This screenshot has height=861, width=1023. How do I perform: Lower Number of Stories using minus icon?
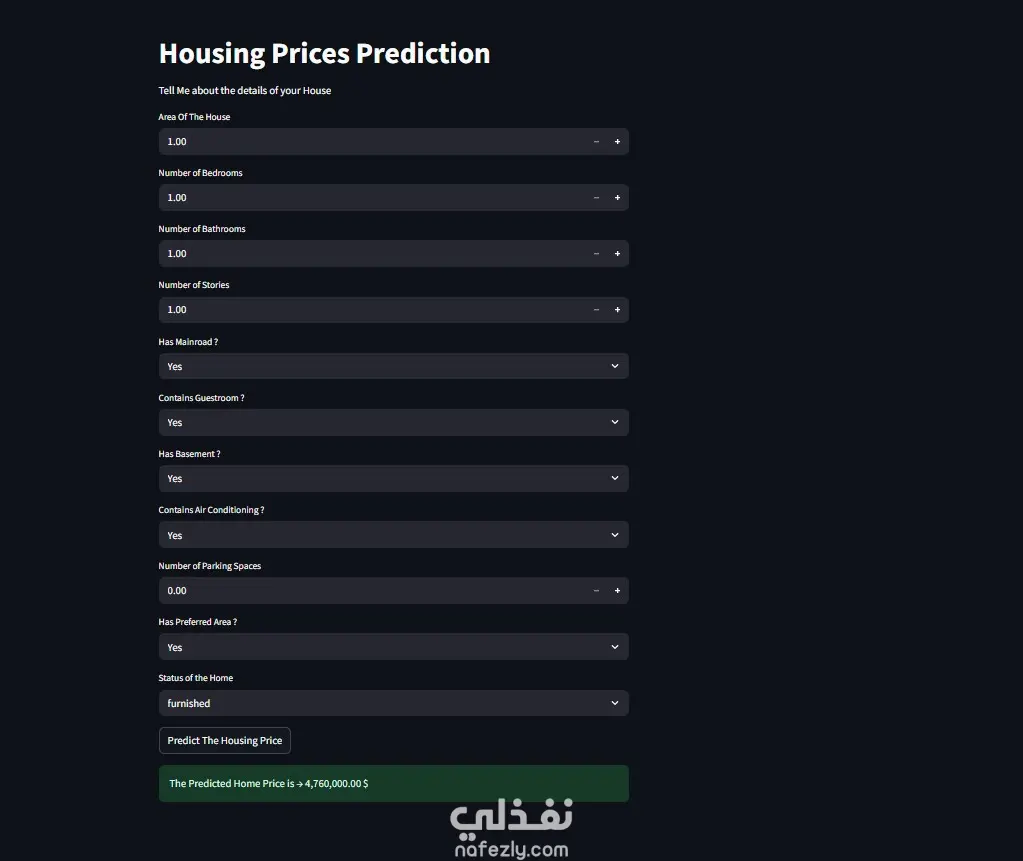tap(596, 310)
